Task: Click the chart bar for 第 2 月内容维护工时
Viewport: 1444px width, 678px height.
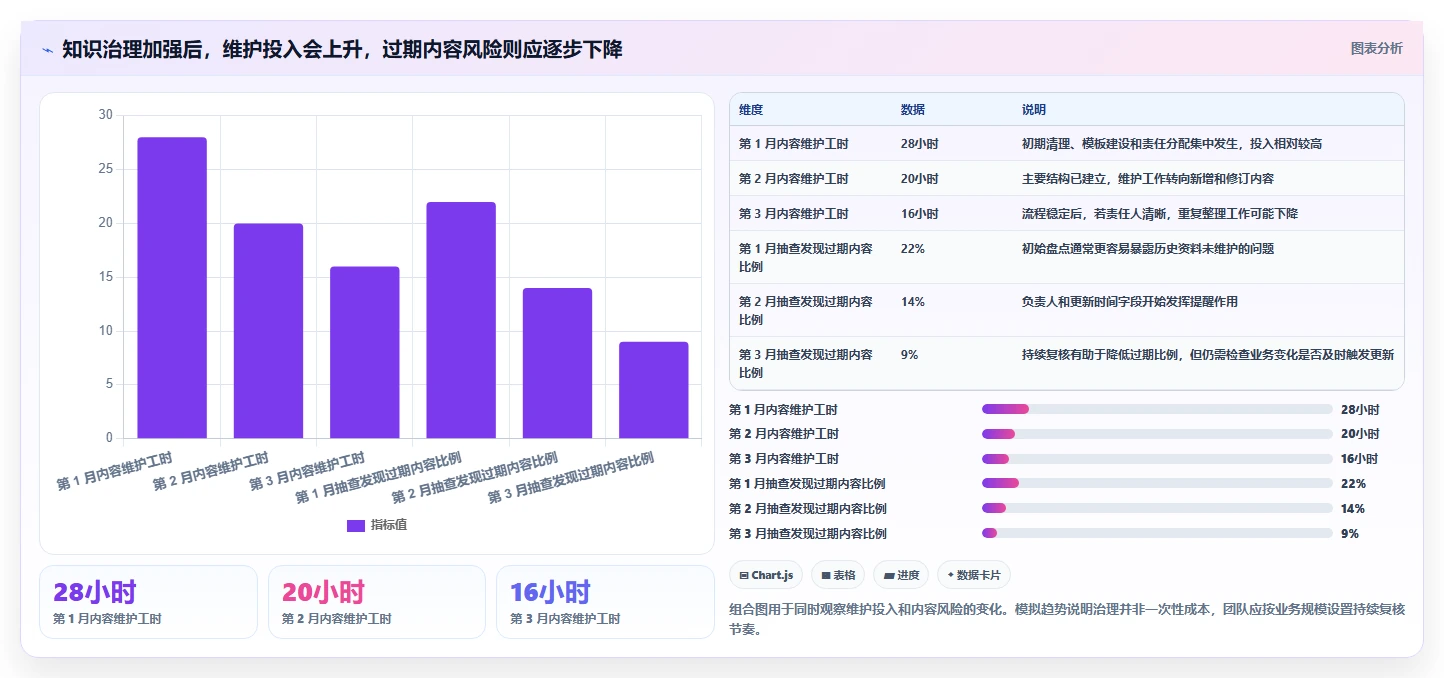Action: coord(268,331)
